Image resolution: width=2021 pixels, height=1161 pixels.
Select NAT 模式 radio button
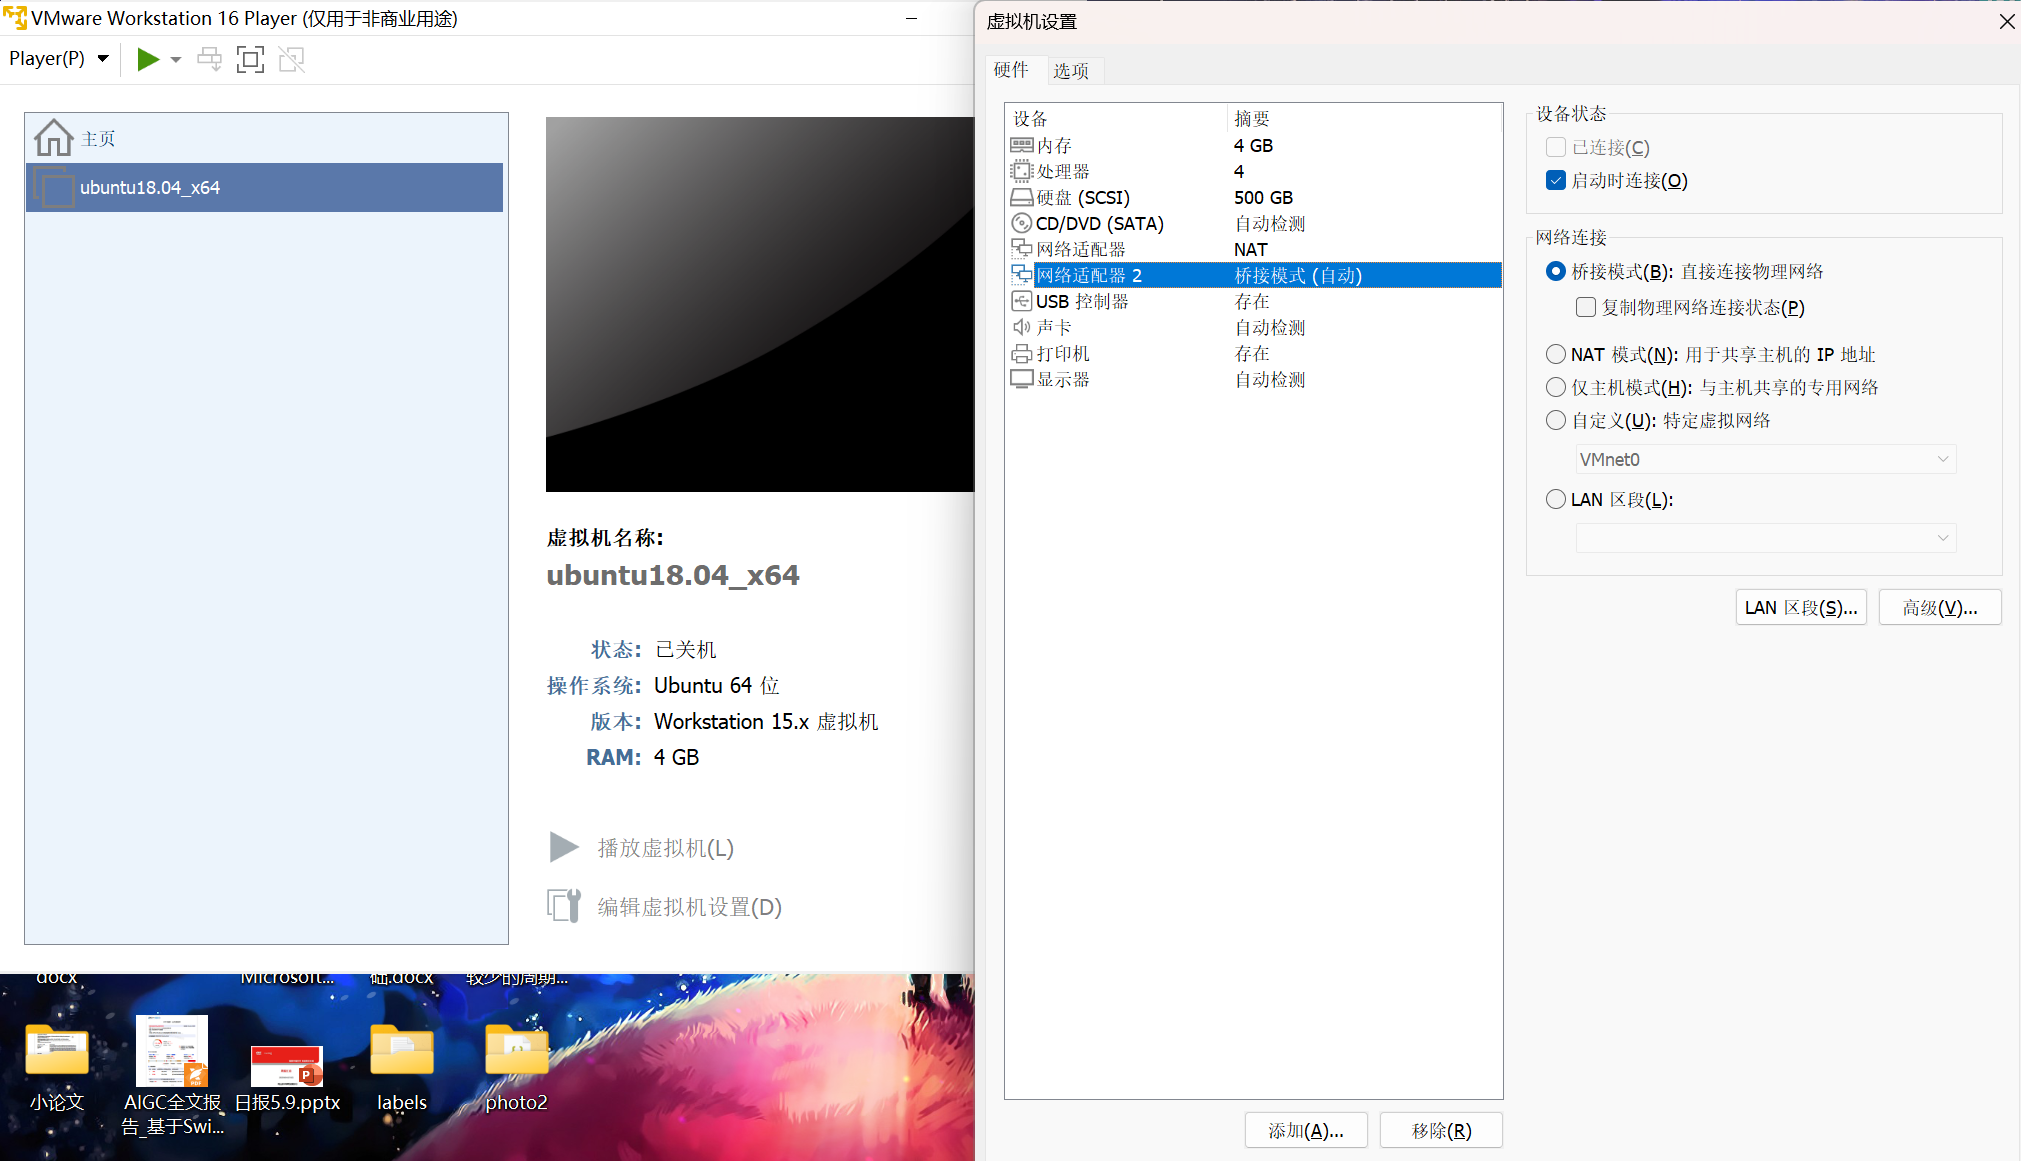(x=1556, y=354)
